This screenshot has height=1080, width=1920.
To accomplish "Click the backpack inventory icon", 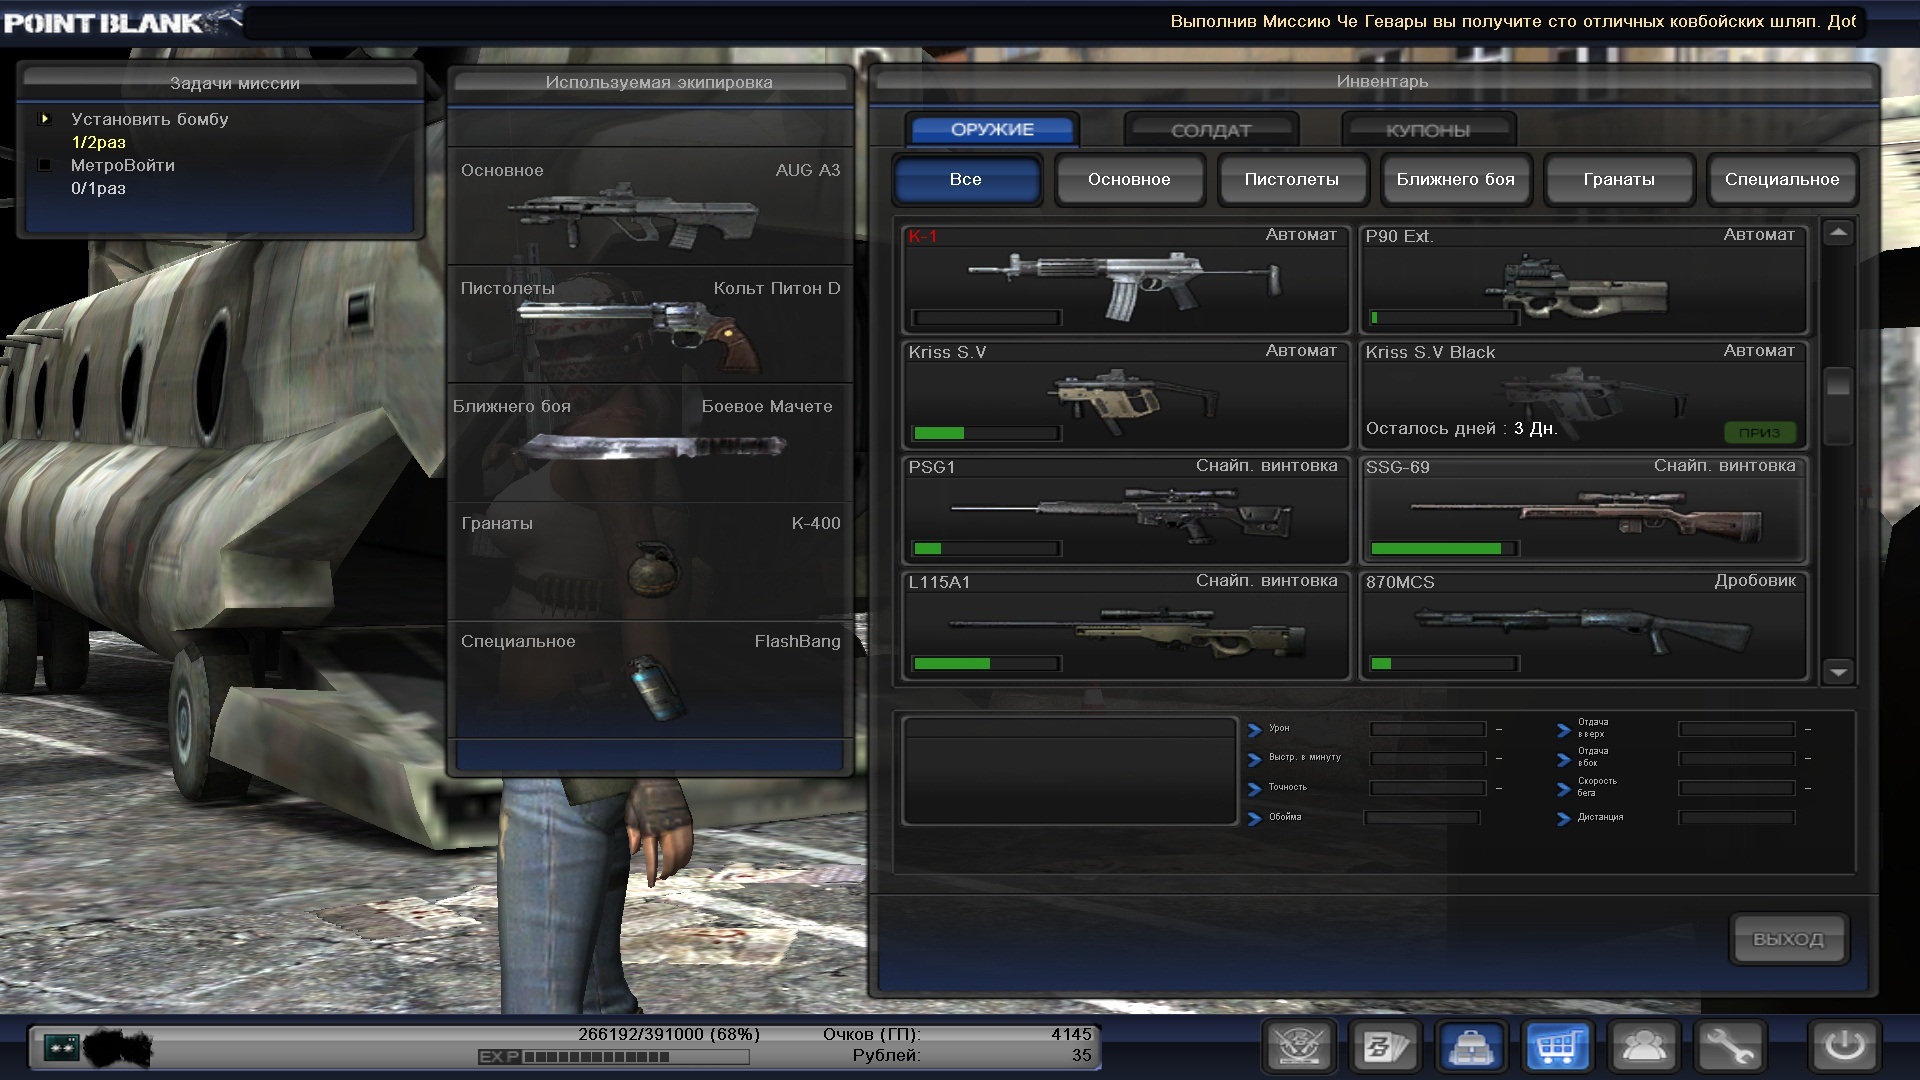I will (x=1472, y=1047).
